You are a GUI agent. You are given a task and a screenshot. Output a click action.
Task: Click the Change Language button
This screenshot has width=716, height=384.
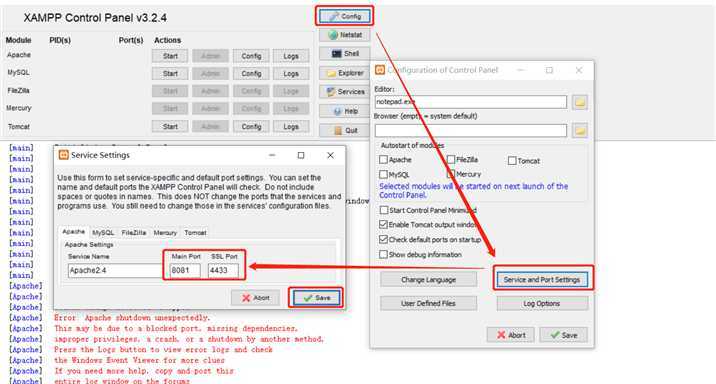point(428,279)
